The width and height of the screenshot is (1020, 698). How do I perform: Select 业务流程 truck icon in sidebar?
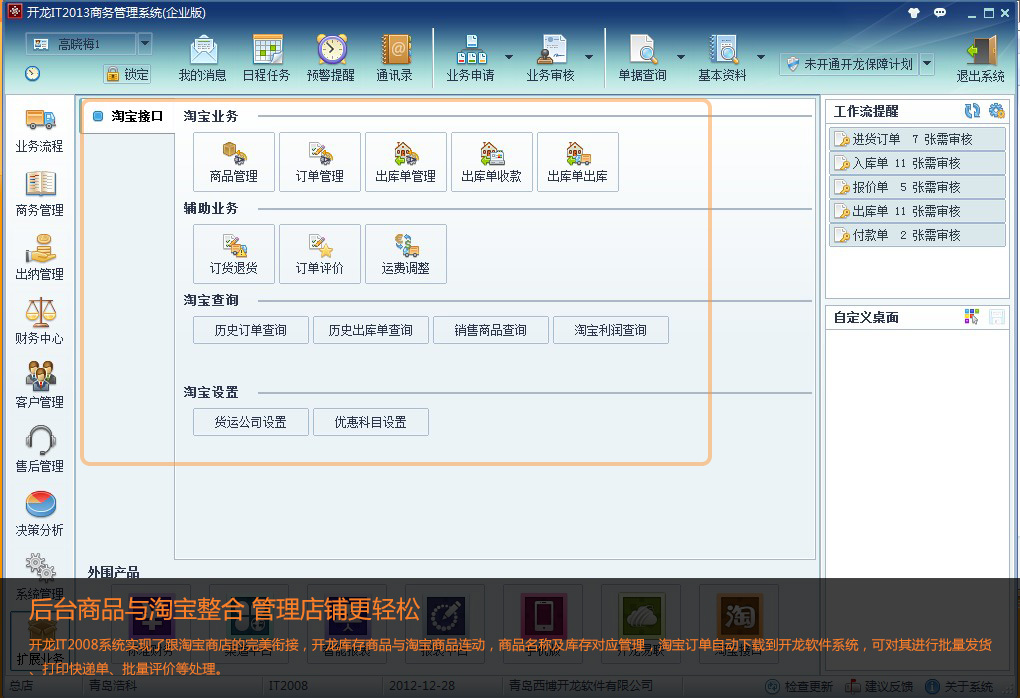40,131
